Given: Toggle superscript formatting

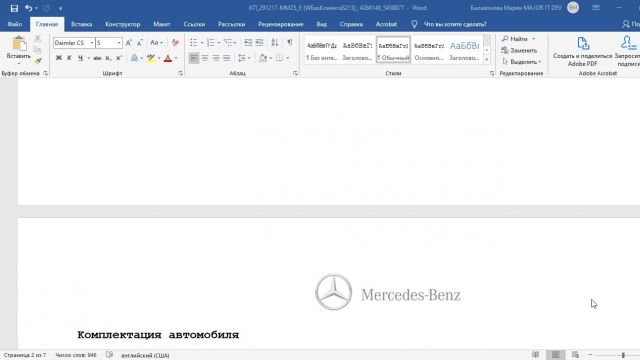Looking at the screenshot, I should tap(119, 58).
